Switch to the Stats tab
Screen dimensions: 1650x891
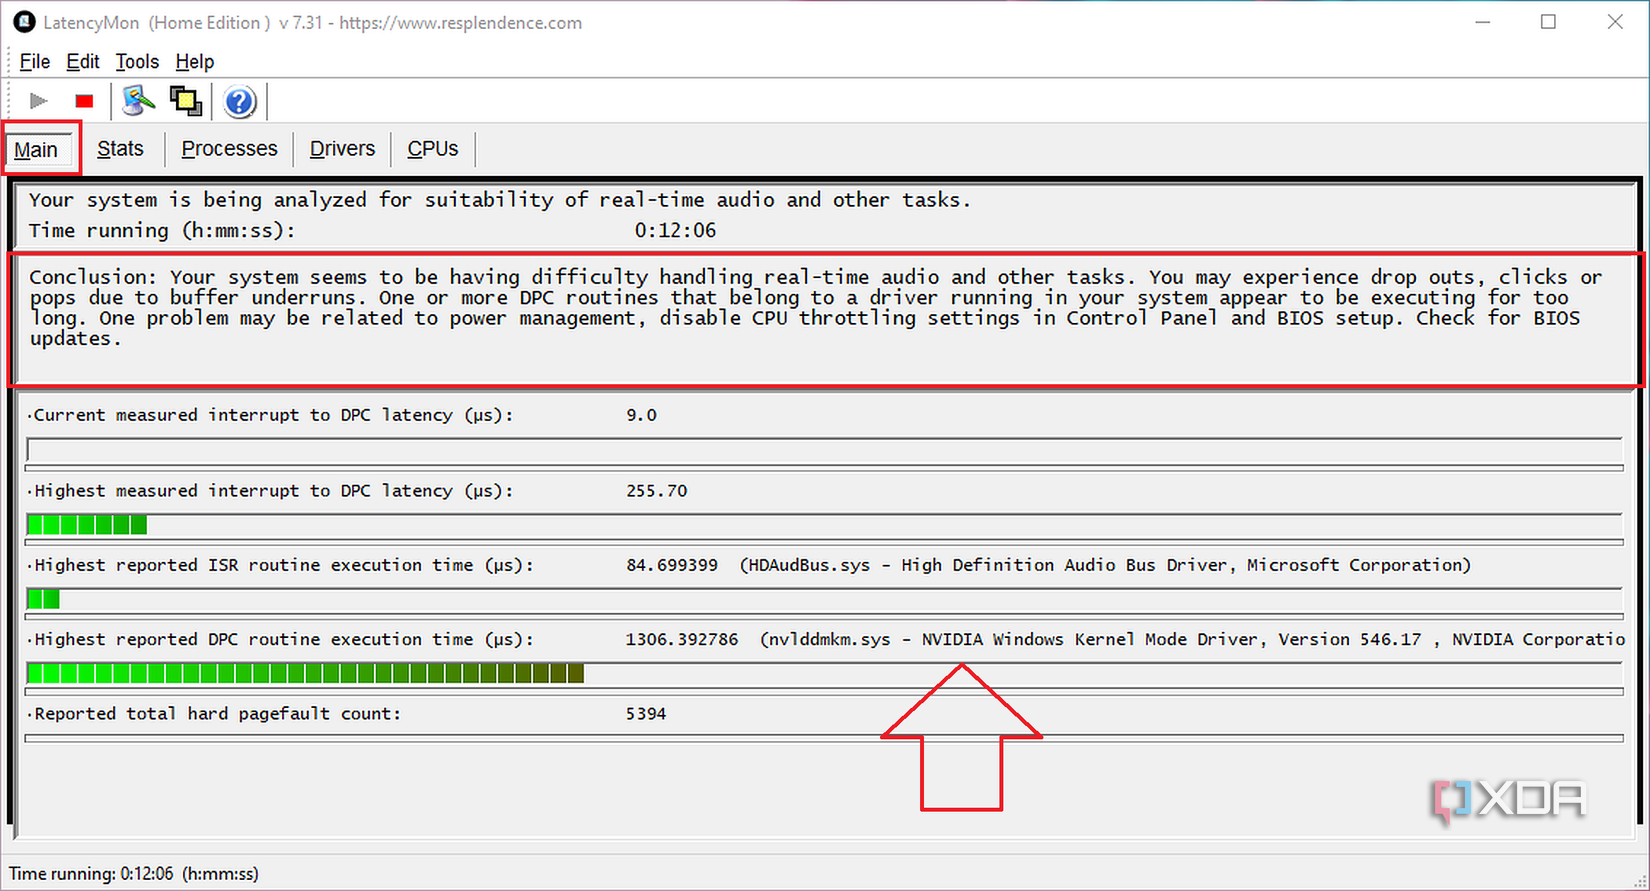(120, 149)
